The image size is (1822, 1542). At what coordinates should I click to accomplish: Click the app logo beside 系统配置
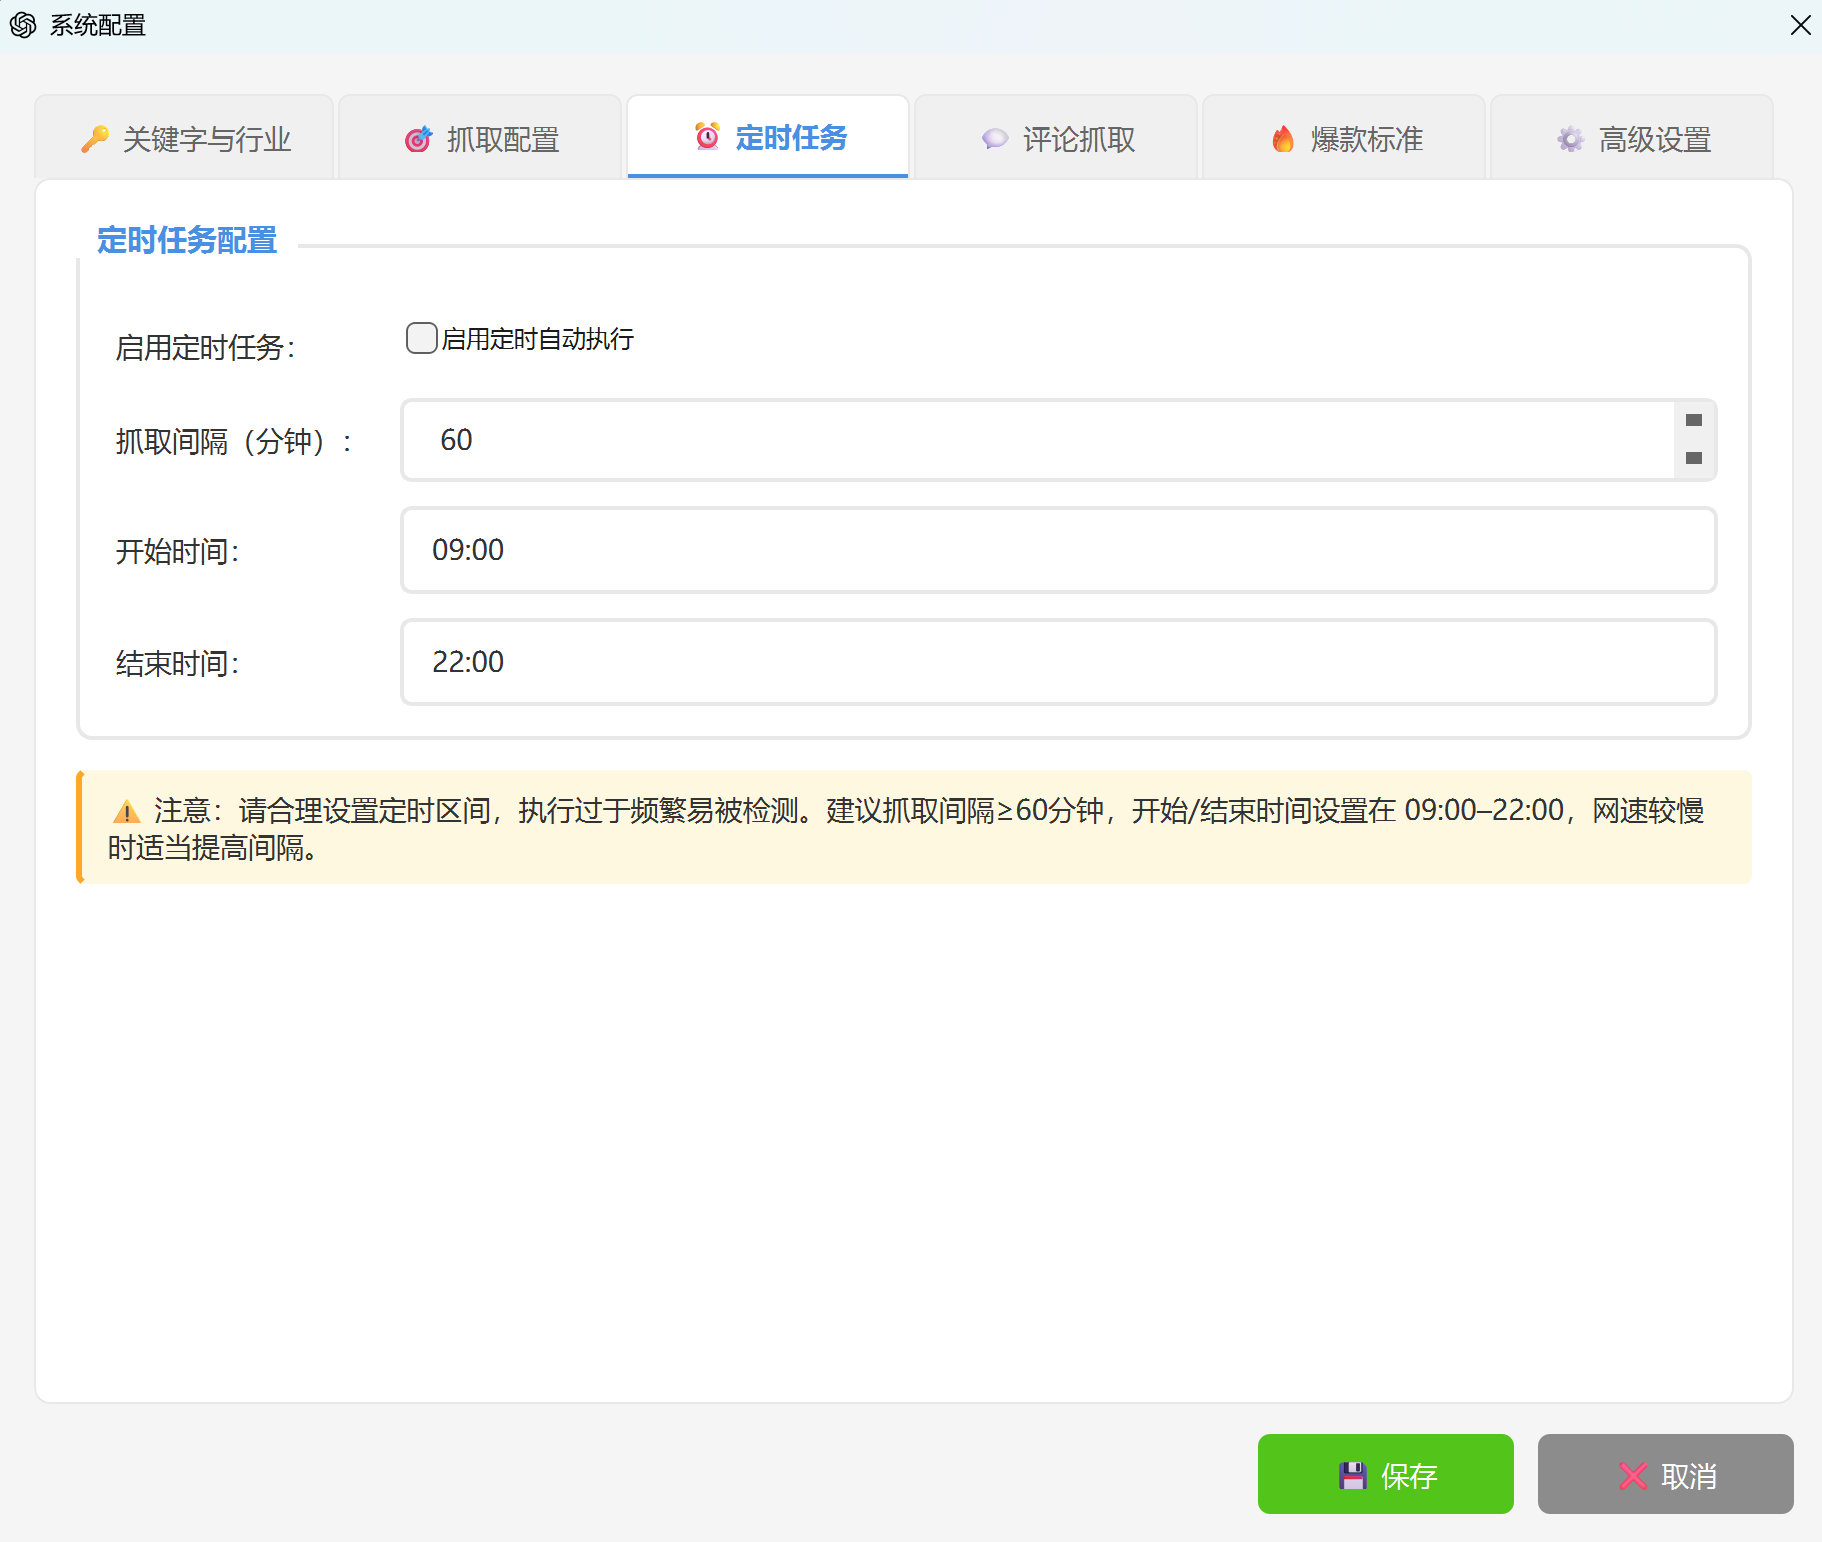tap(24, 24)
